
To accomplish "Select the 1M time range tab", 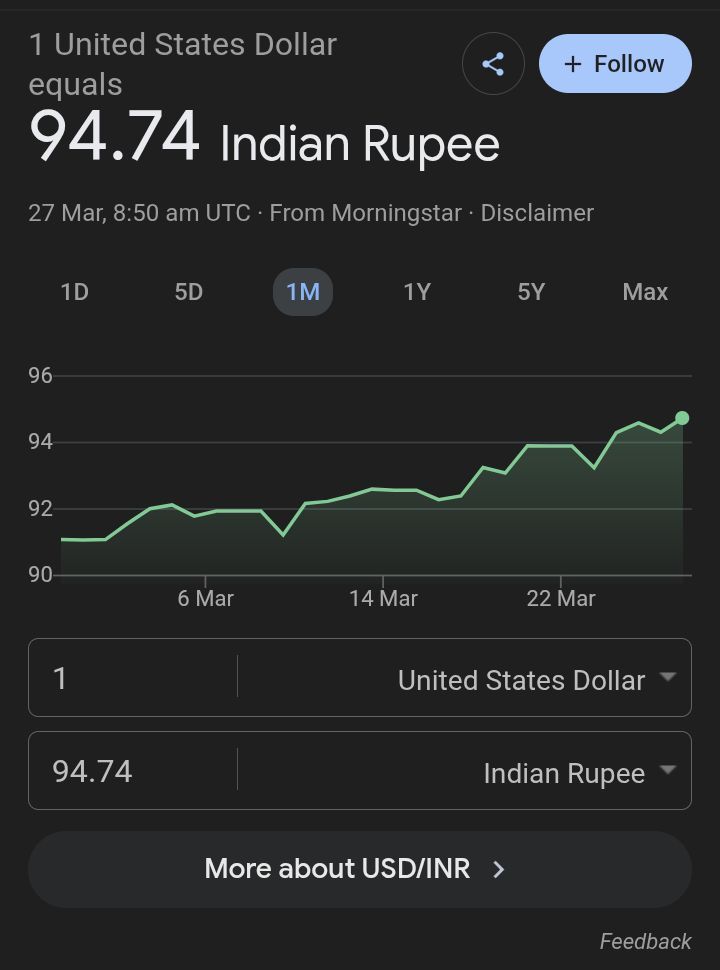I will click(303, 292).
